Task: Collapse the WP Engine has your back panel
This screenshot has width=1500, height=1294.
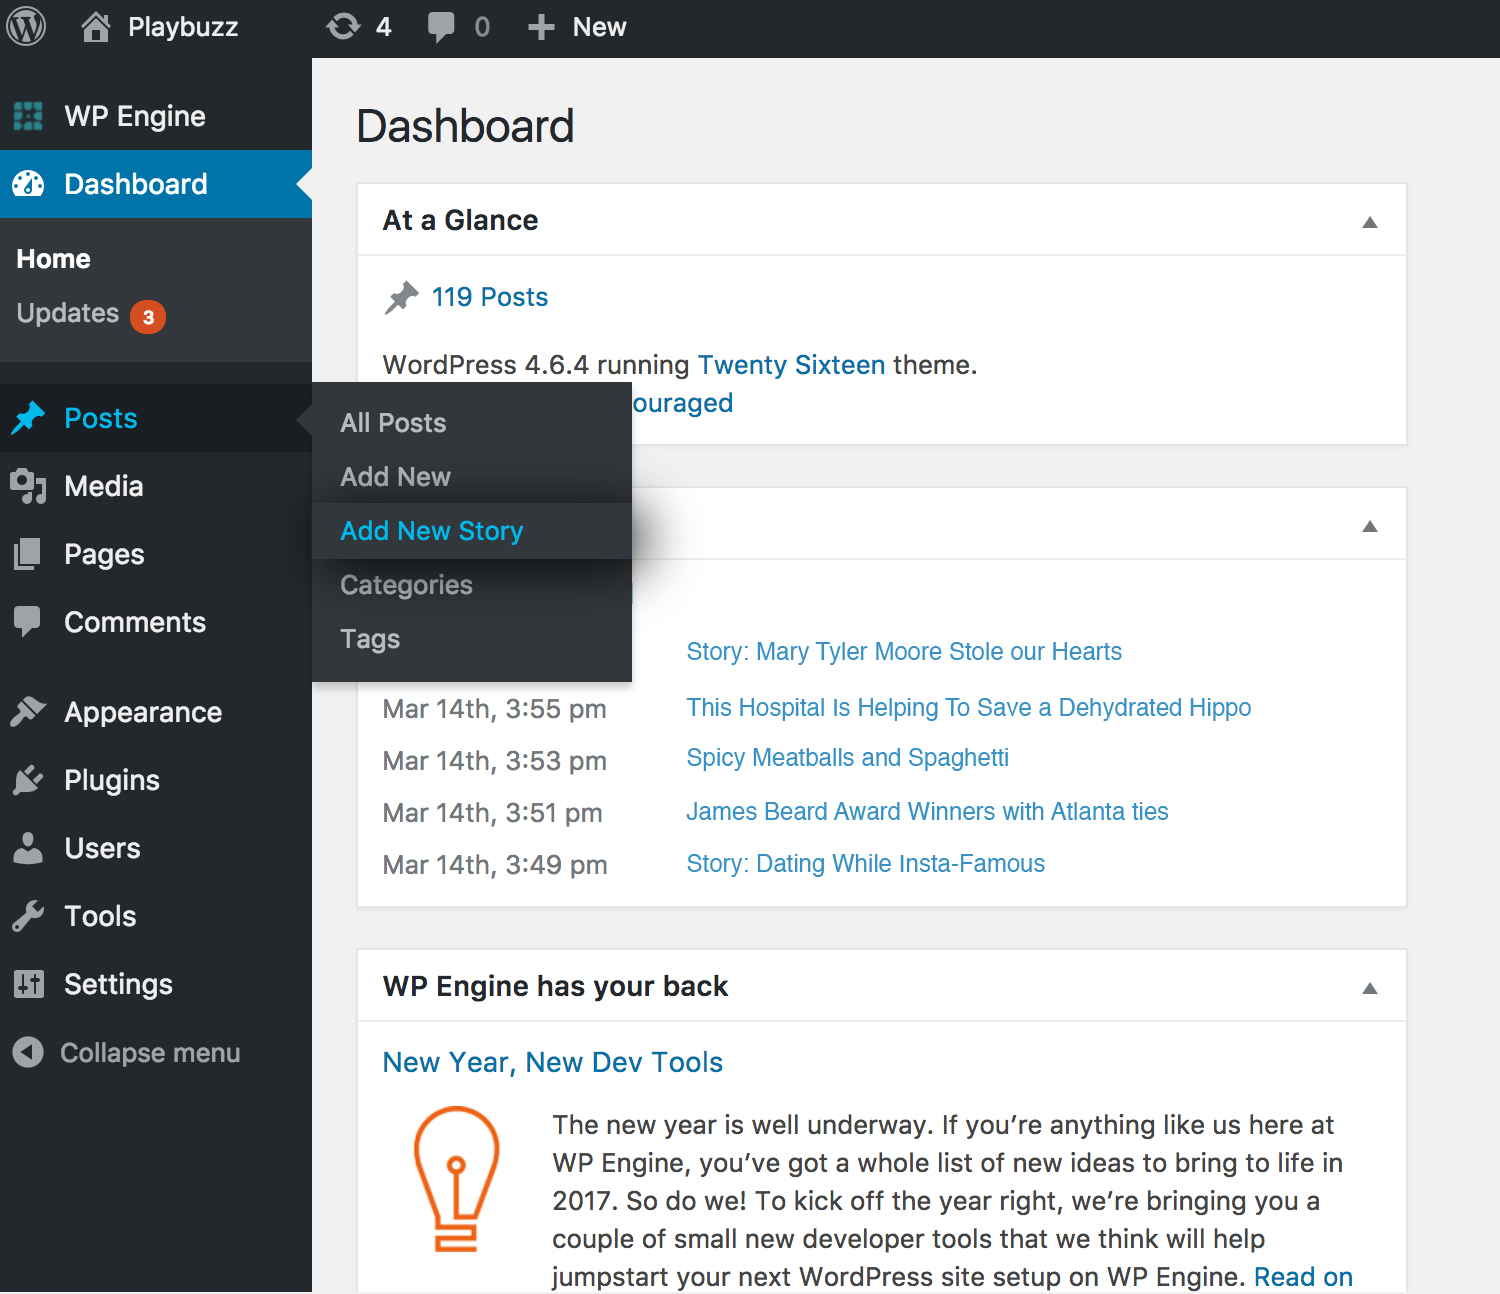Action: (1369, 988)
